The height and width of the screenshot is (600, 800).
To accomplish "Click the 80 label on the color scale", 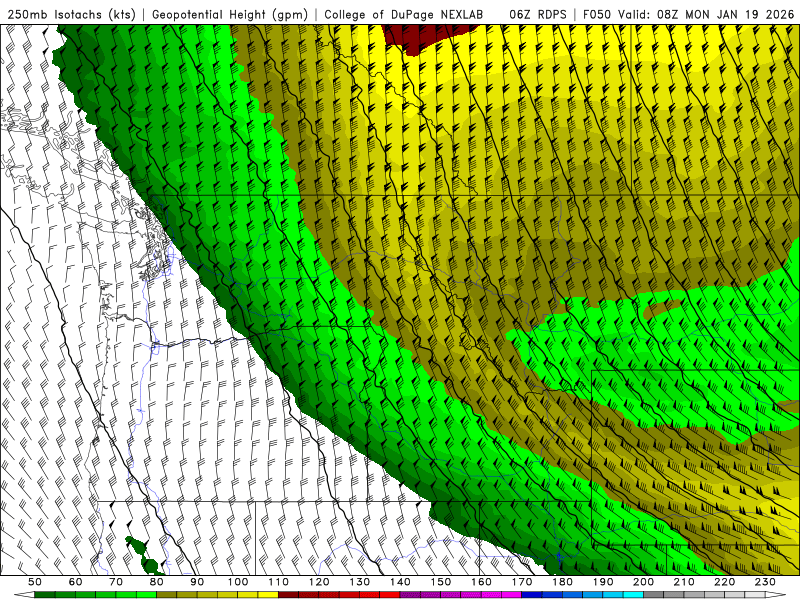I will pyautogui.click(x=157, y=582).
